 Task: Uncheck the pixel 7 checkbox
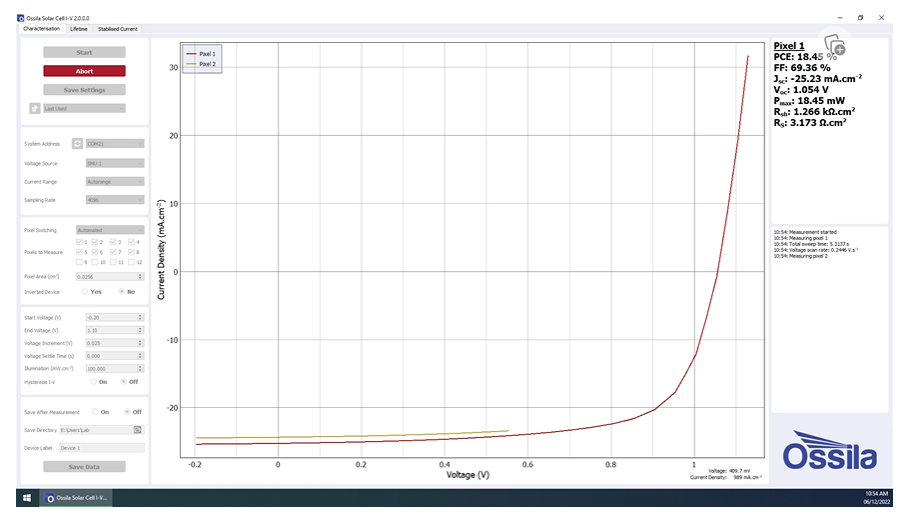[x=114, y=252]
